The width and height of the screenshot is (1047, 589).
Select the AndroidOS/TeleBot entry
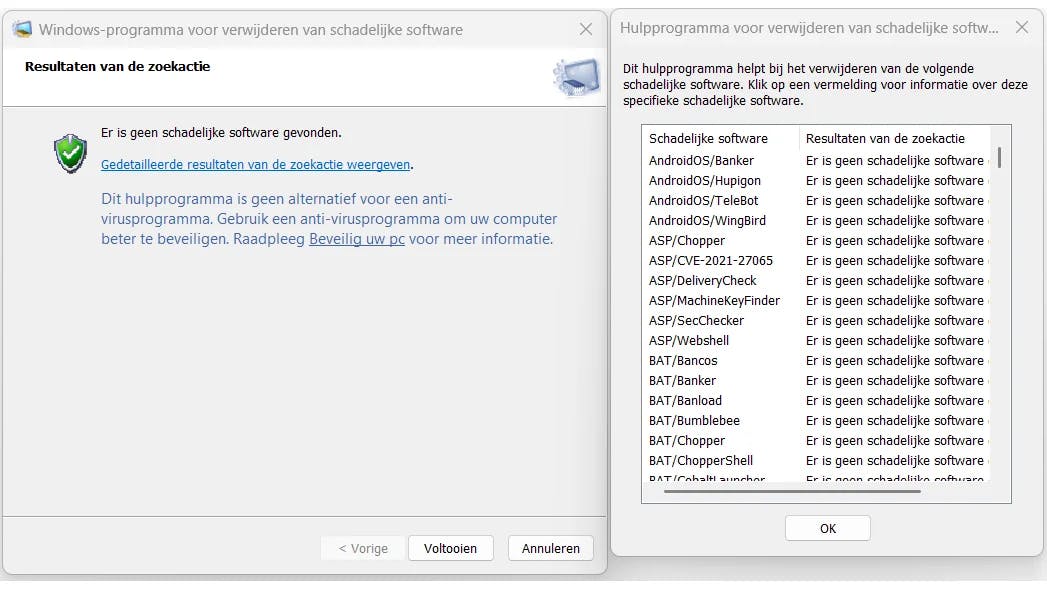pyautogui.click(x=703, y=200)
